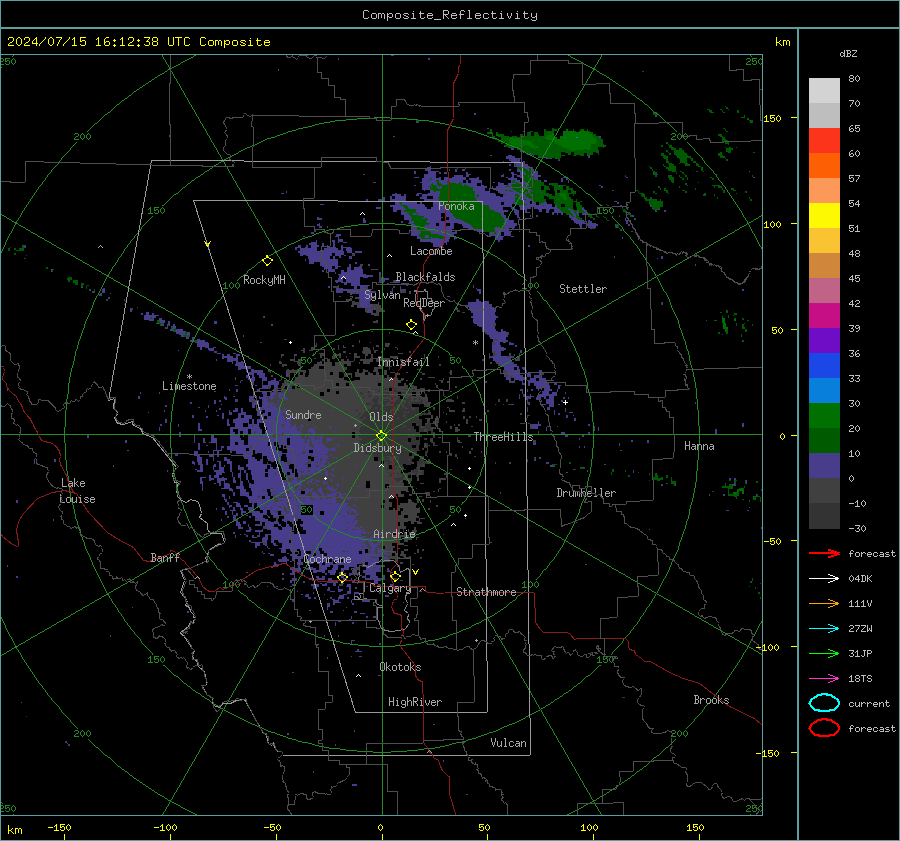
Task: Click the Innisfail town label
Action: tap(403, 362)
